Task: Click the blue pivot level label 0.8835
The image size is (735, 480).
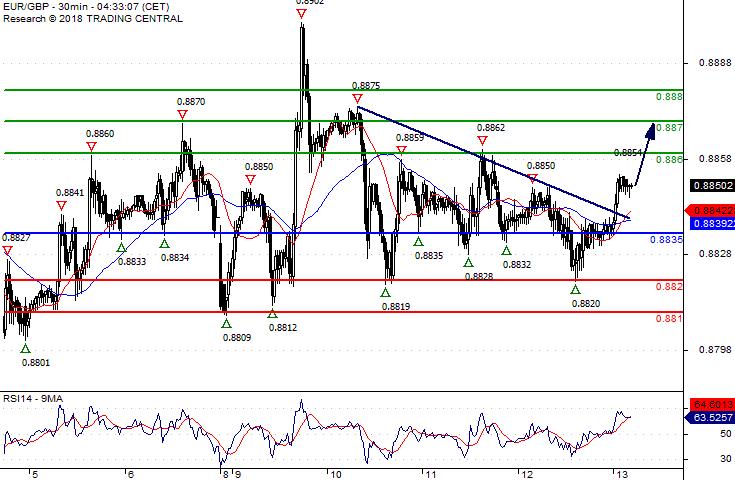Action: pyautogui.click(x=666, y=240)
